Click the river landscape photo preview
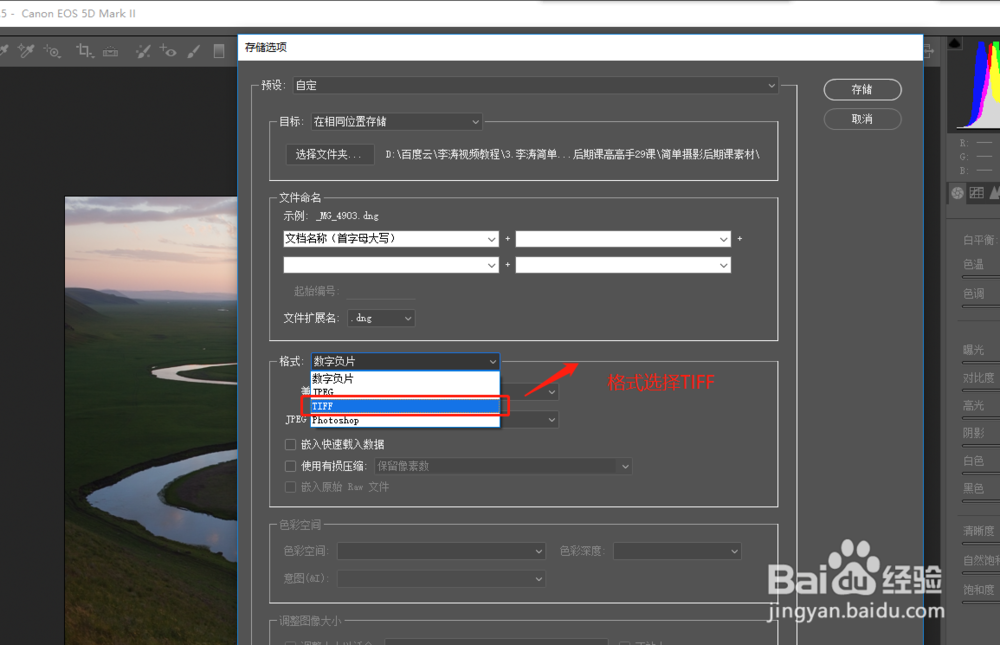 151,420
